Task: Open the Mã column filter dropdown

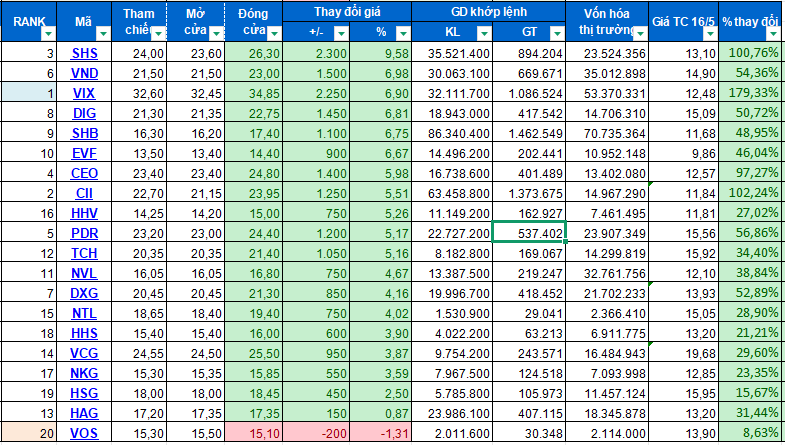Action: click(x=103, y=34)
